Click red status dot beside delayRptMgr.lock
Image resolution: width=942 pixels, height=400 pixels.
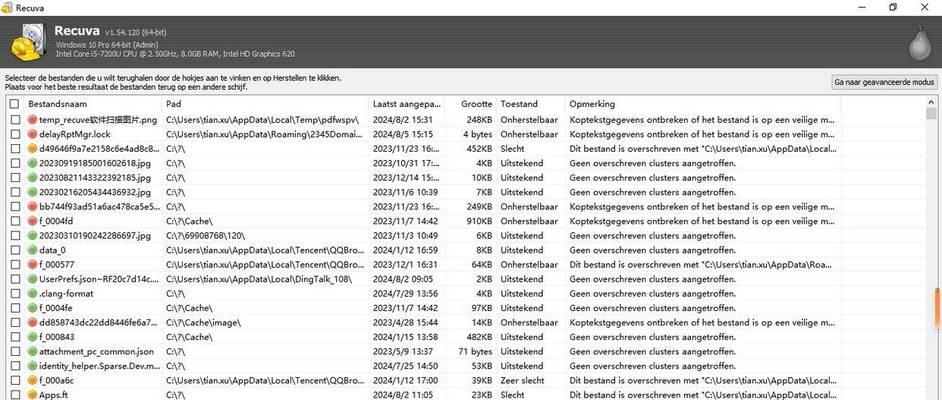click(x=32, y=134)
